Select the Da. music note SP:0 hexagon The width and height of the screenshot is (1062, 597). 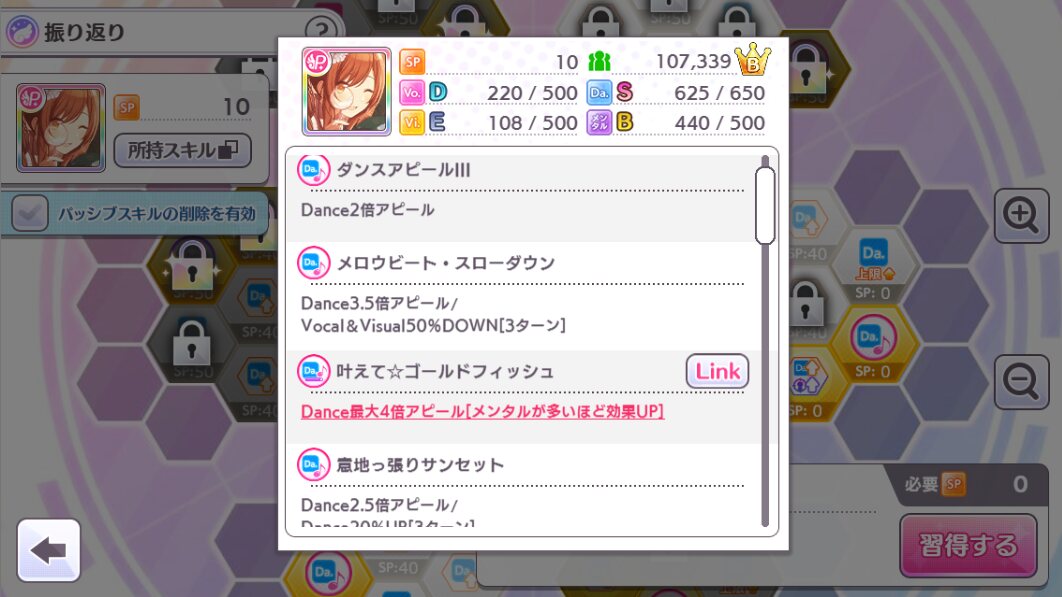[x=873, y=345]
